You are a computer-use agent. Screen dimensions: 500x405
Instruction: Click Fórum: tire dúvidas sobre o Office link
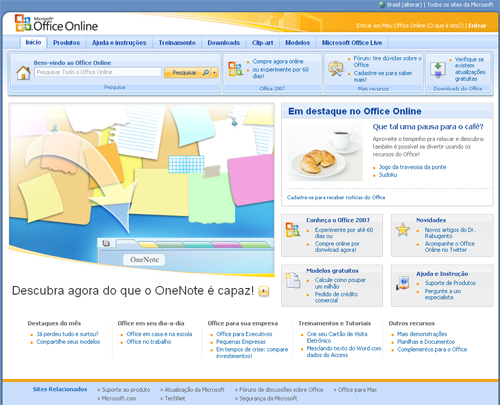[x=387, y=61]
